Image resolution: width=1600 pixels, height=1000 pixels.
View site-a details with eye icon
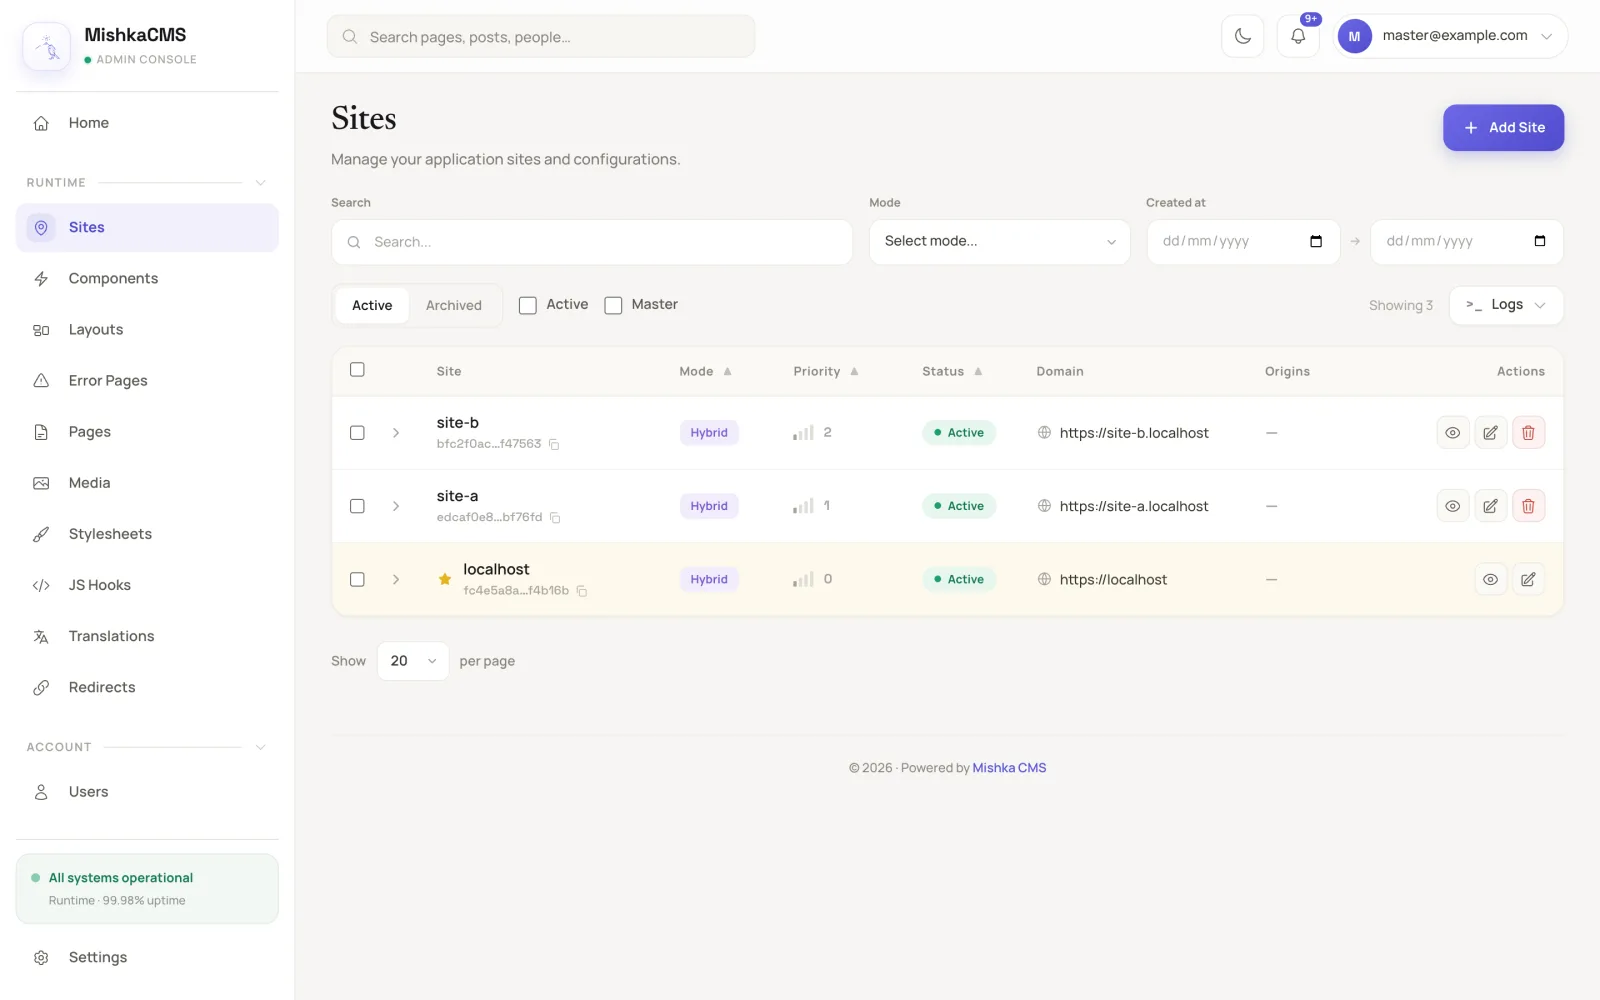click(1452, 506)
